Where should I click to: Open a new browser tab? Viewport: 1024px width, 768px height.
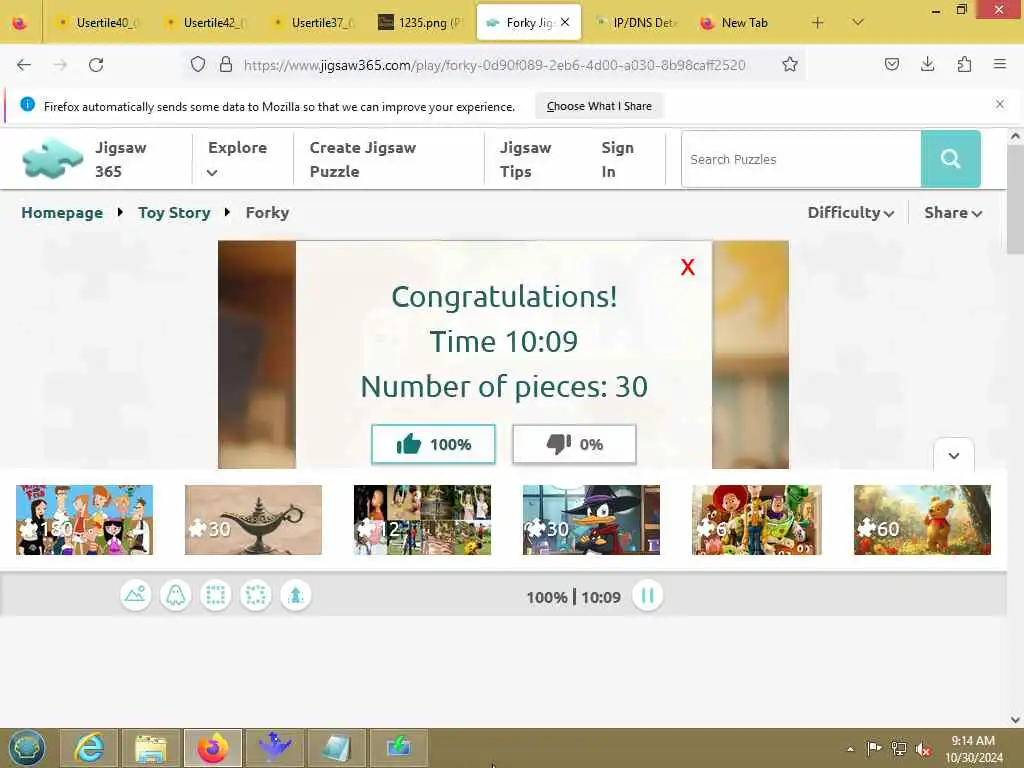point(817,23)
